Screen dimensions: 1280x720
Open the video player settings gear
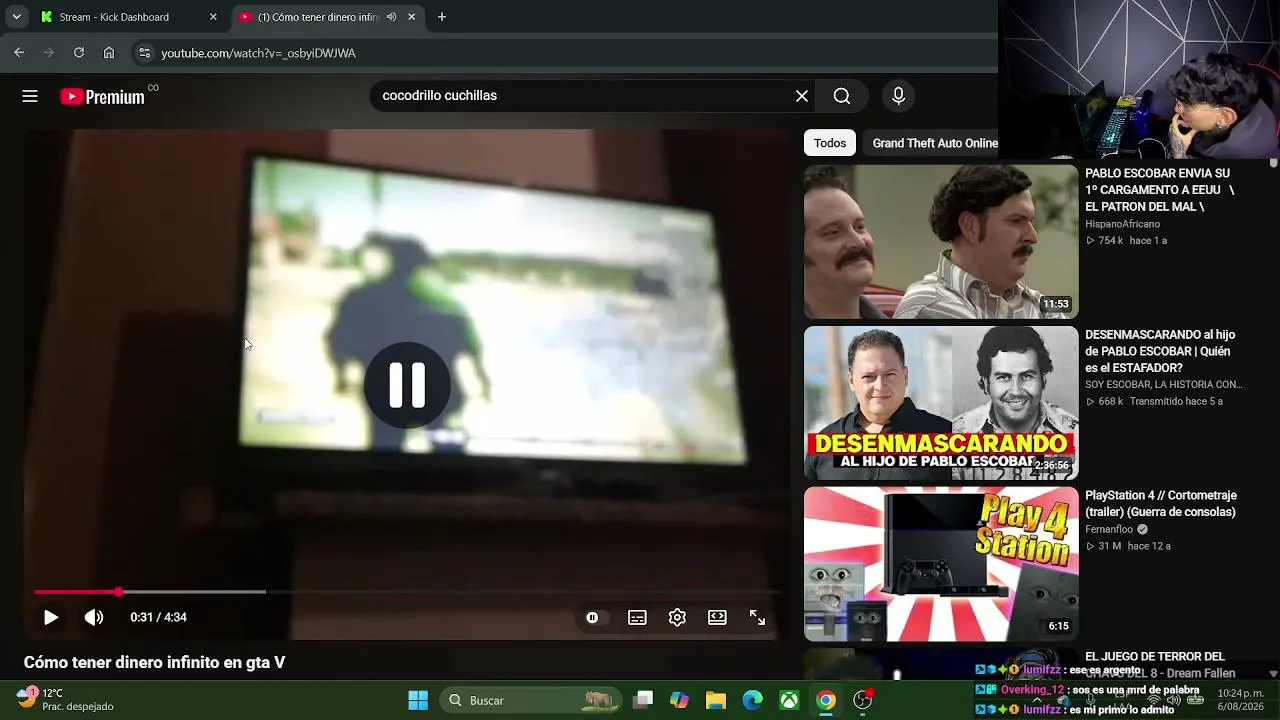[677, 618]
